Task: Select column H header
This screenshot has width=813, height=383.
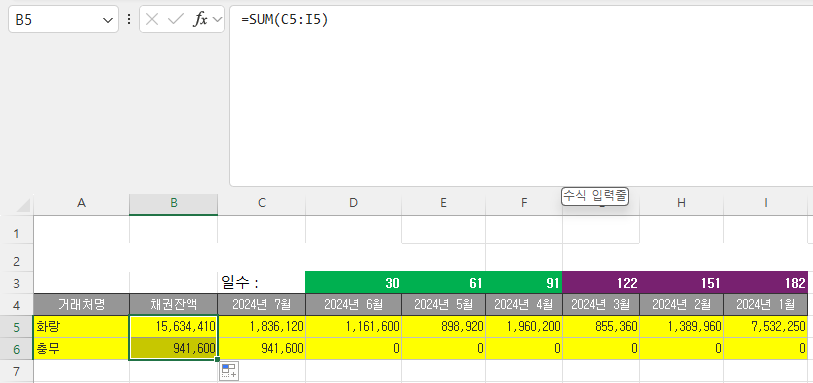Action: [681, 204]
